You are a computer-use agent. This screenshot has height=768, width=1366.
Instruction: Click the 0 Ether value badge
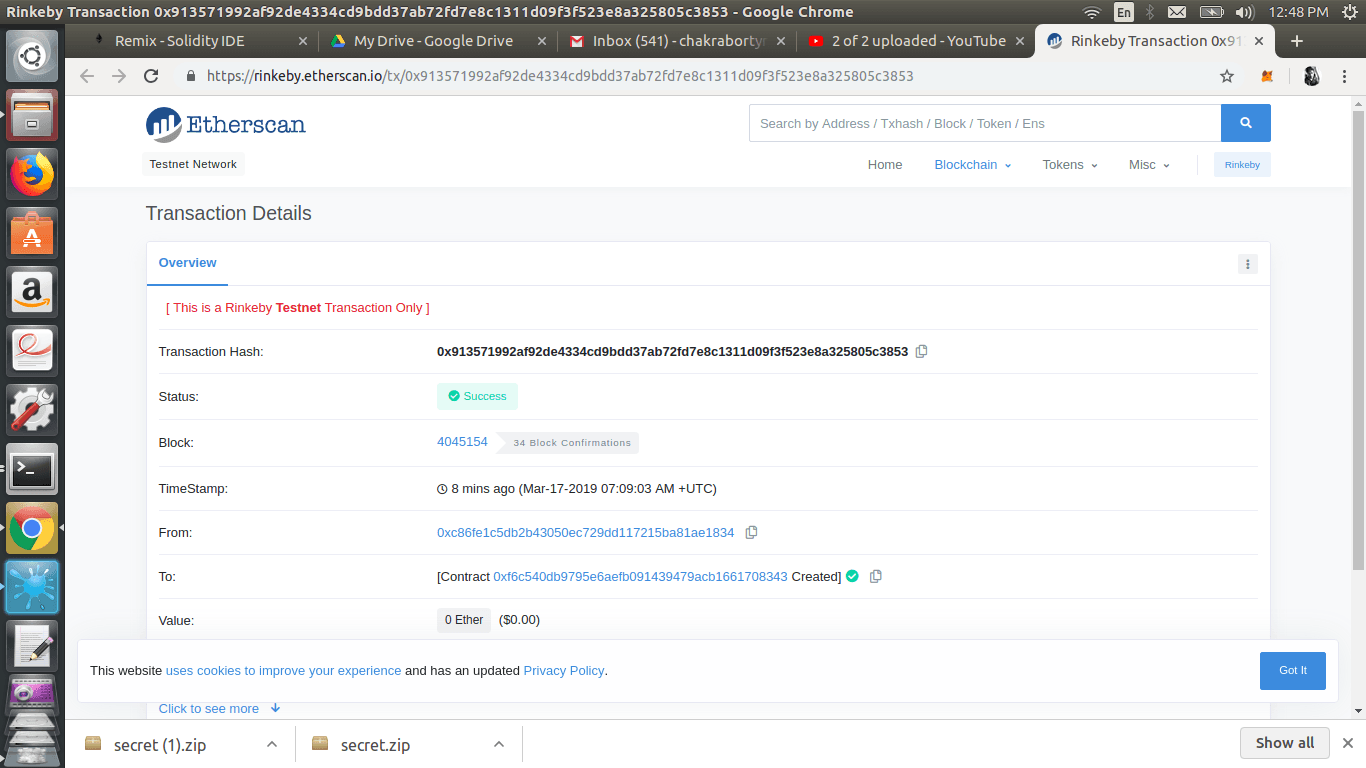click(464, 620)
